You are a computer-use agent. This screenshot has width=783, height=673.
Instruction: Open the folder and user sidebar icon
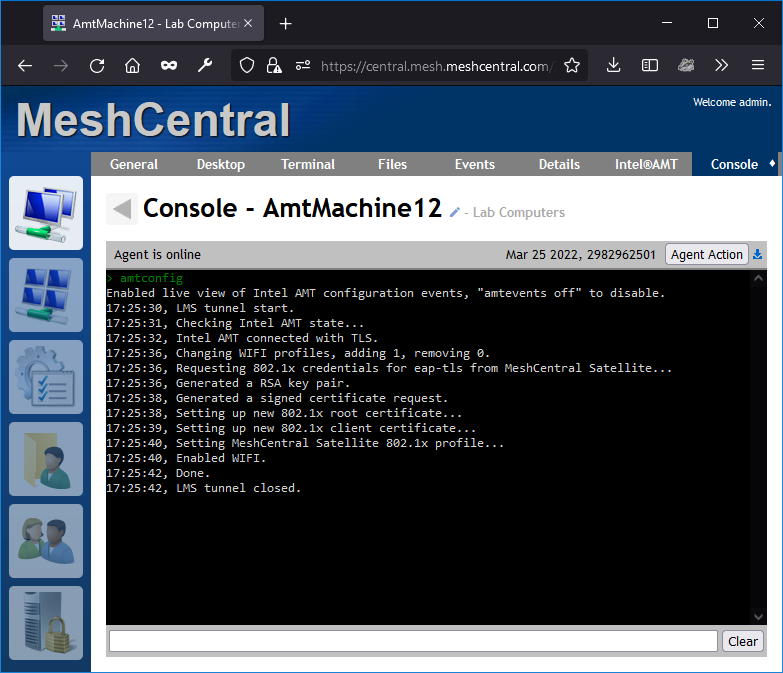(46, 459)
